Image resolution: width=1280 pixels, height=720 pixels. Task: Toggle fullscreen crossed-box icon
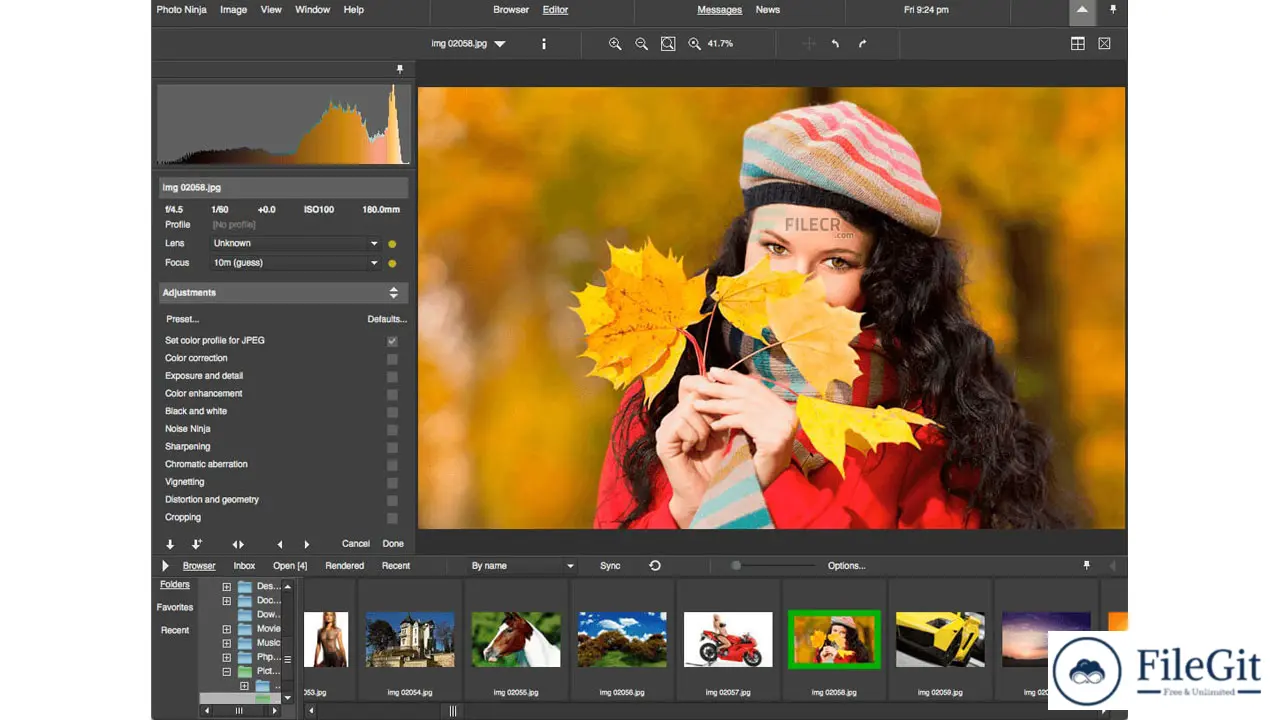(x=1104, y=44)
